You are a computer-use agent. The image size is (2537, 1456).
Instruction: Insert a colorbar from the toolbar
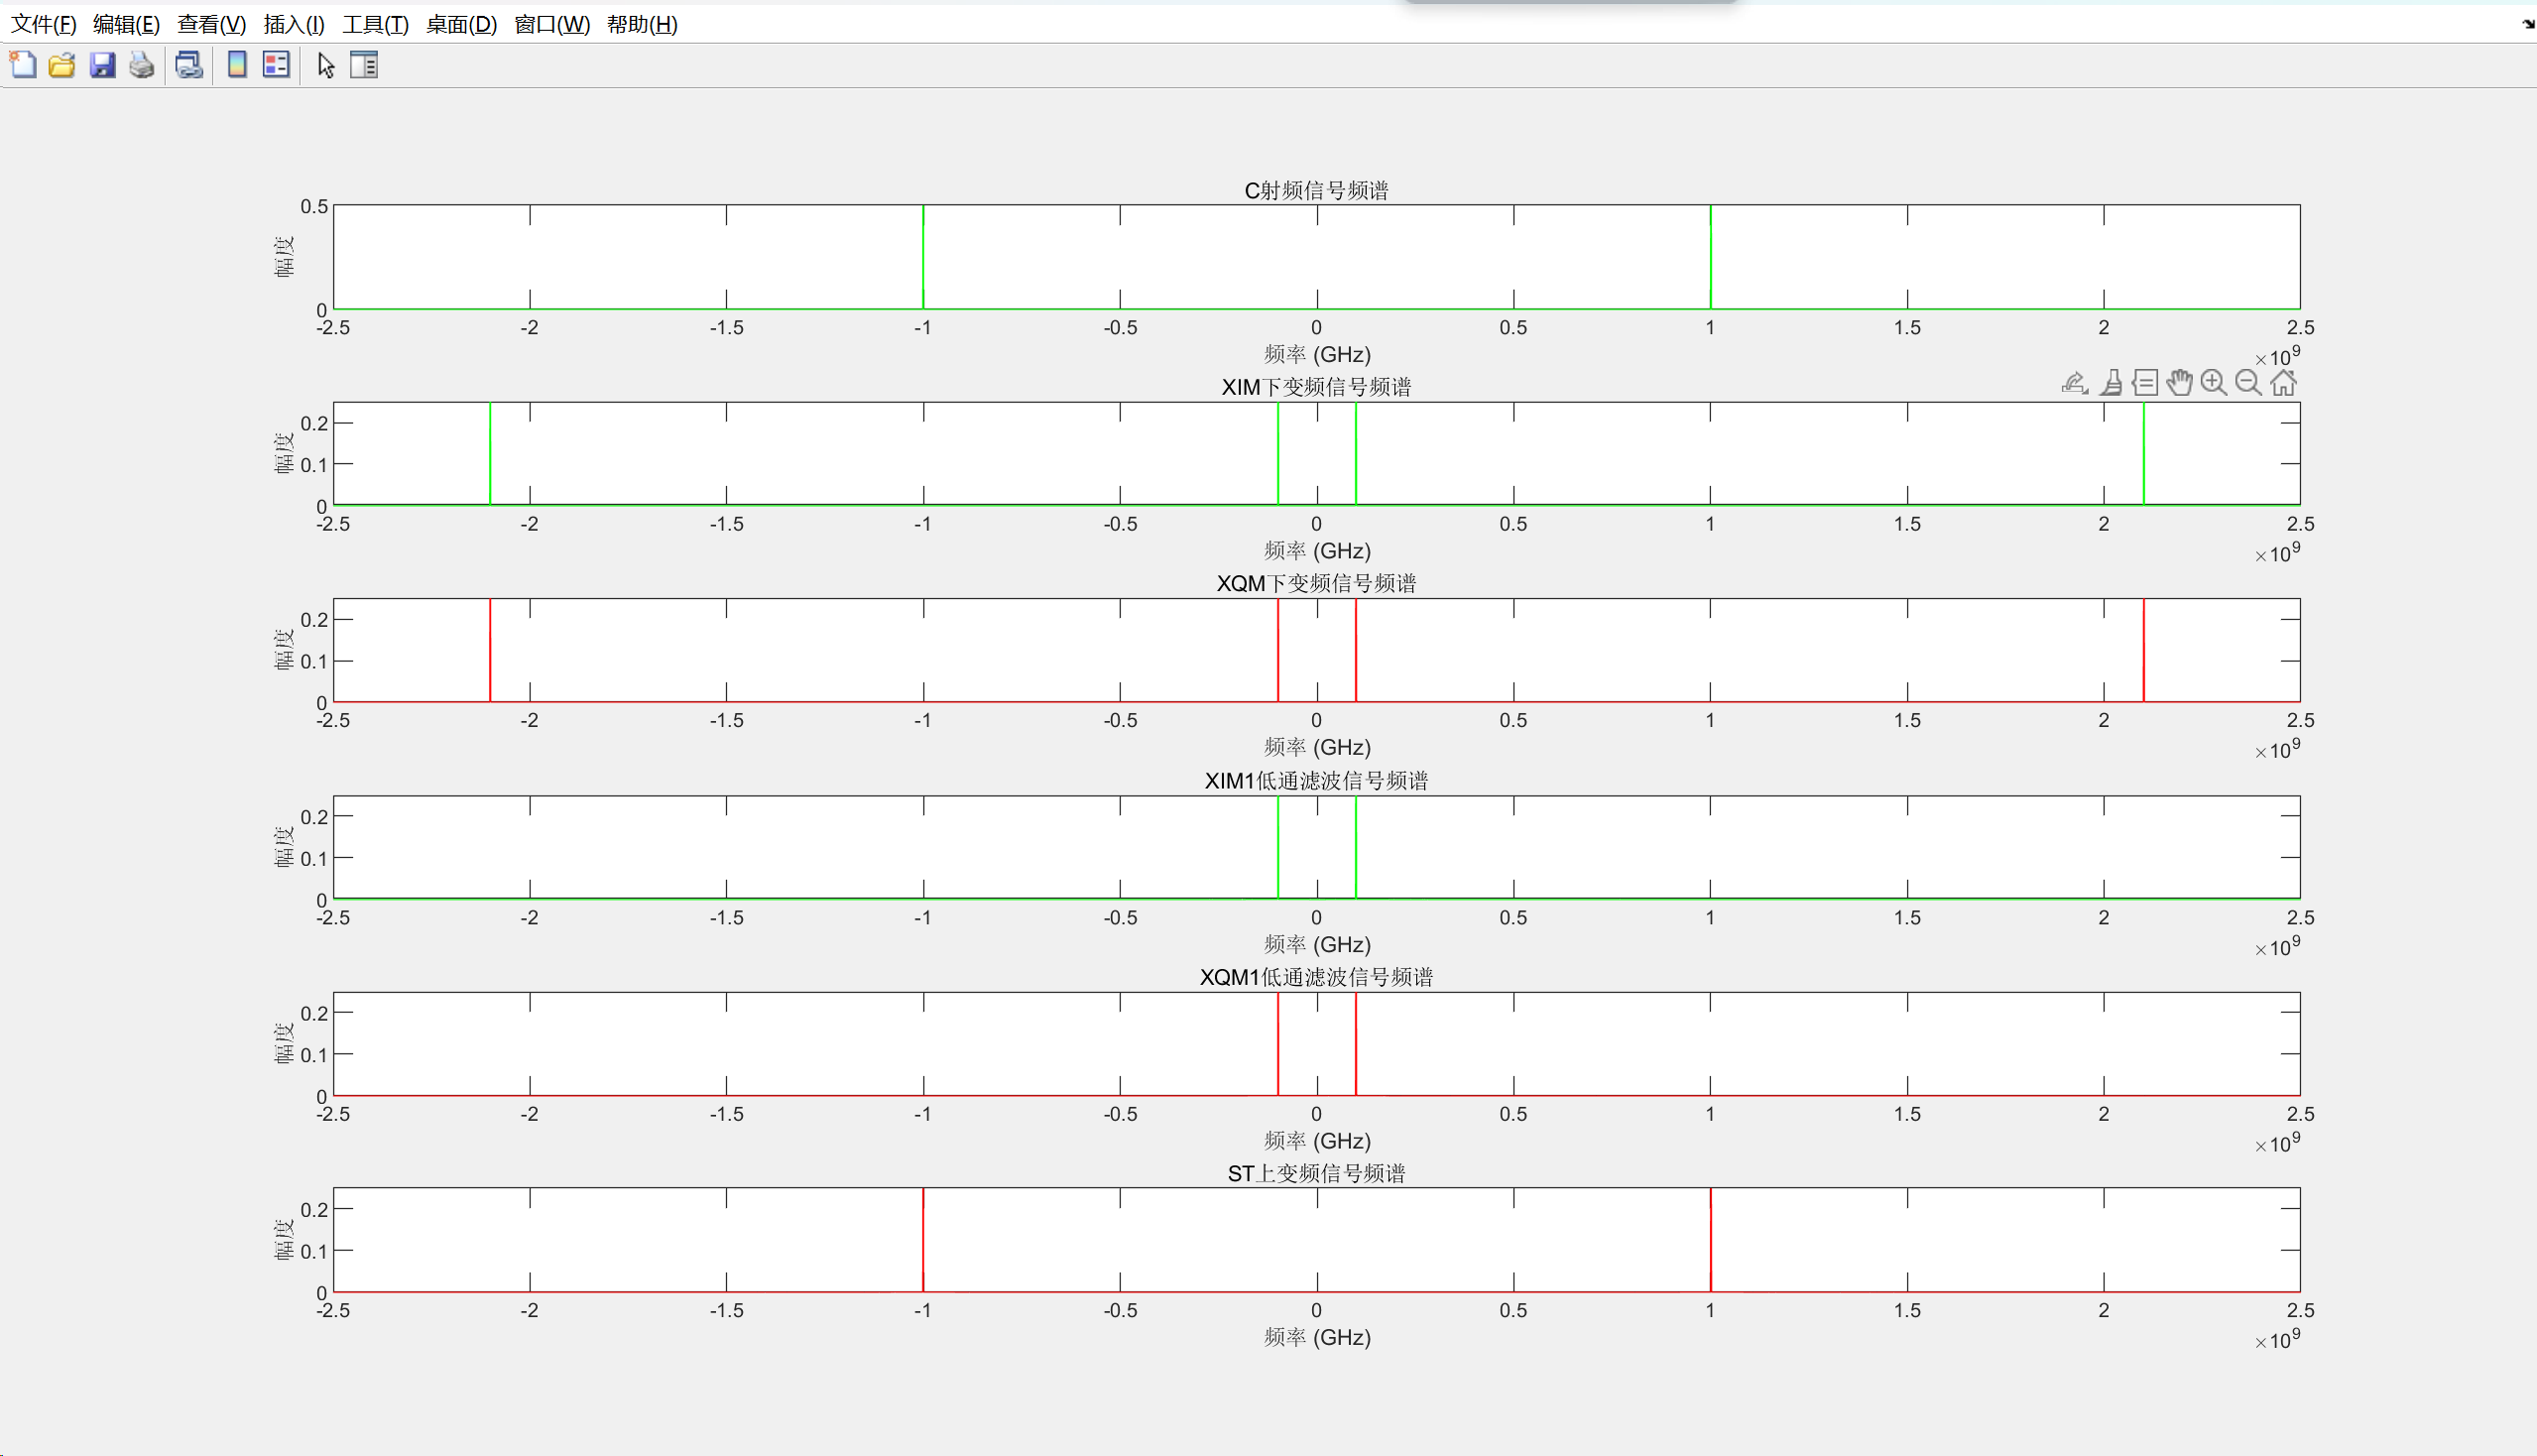(x=237, y=65)
